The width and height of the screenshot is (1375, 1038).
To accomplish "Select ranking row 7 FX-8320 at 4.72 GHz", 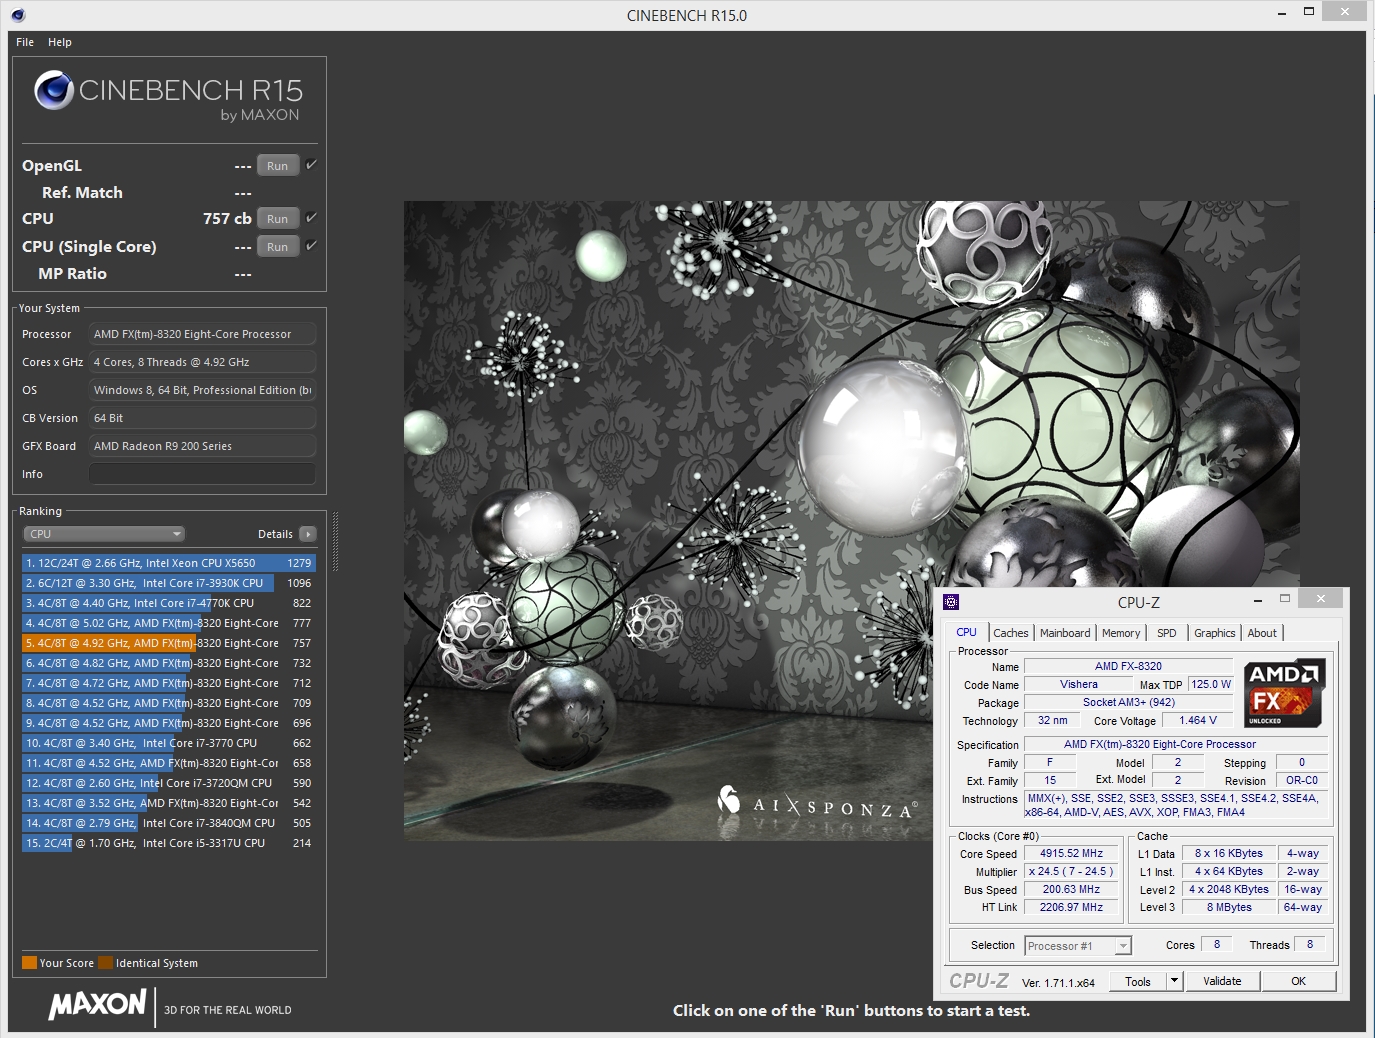I will click(168, 683).
